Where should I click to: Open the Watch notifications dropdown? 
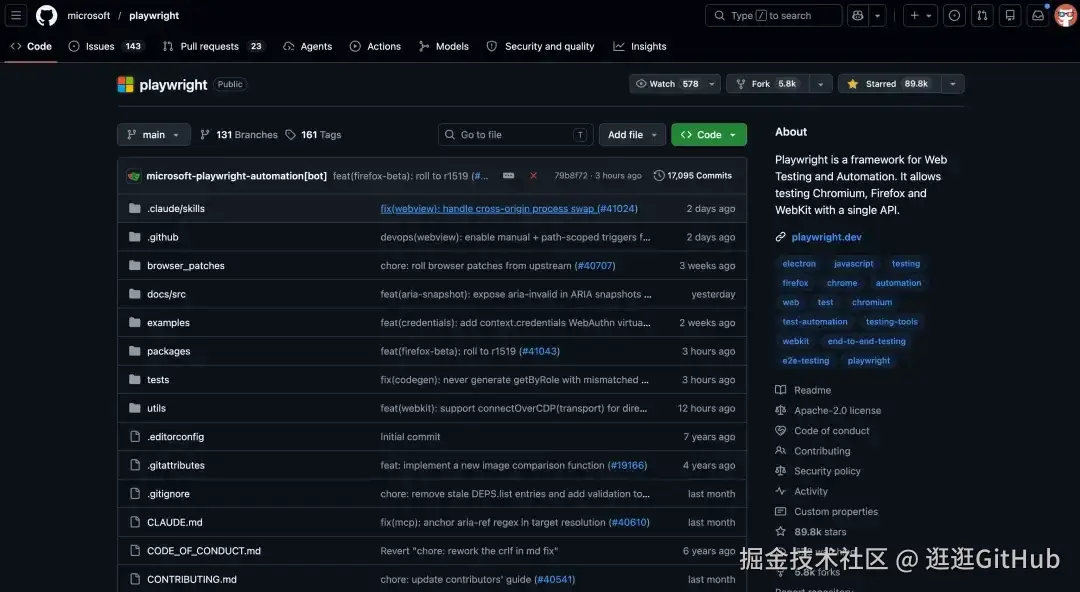(675, 84)
